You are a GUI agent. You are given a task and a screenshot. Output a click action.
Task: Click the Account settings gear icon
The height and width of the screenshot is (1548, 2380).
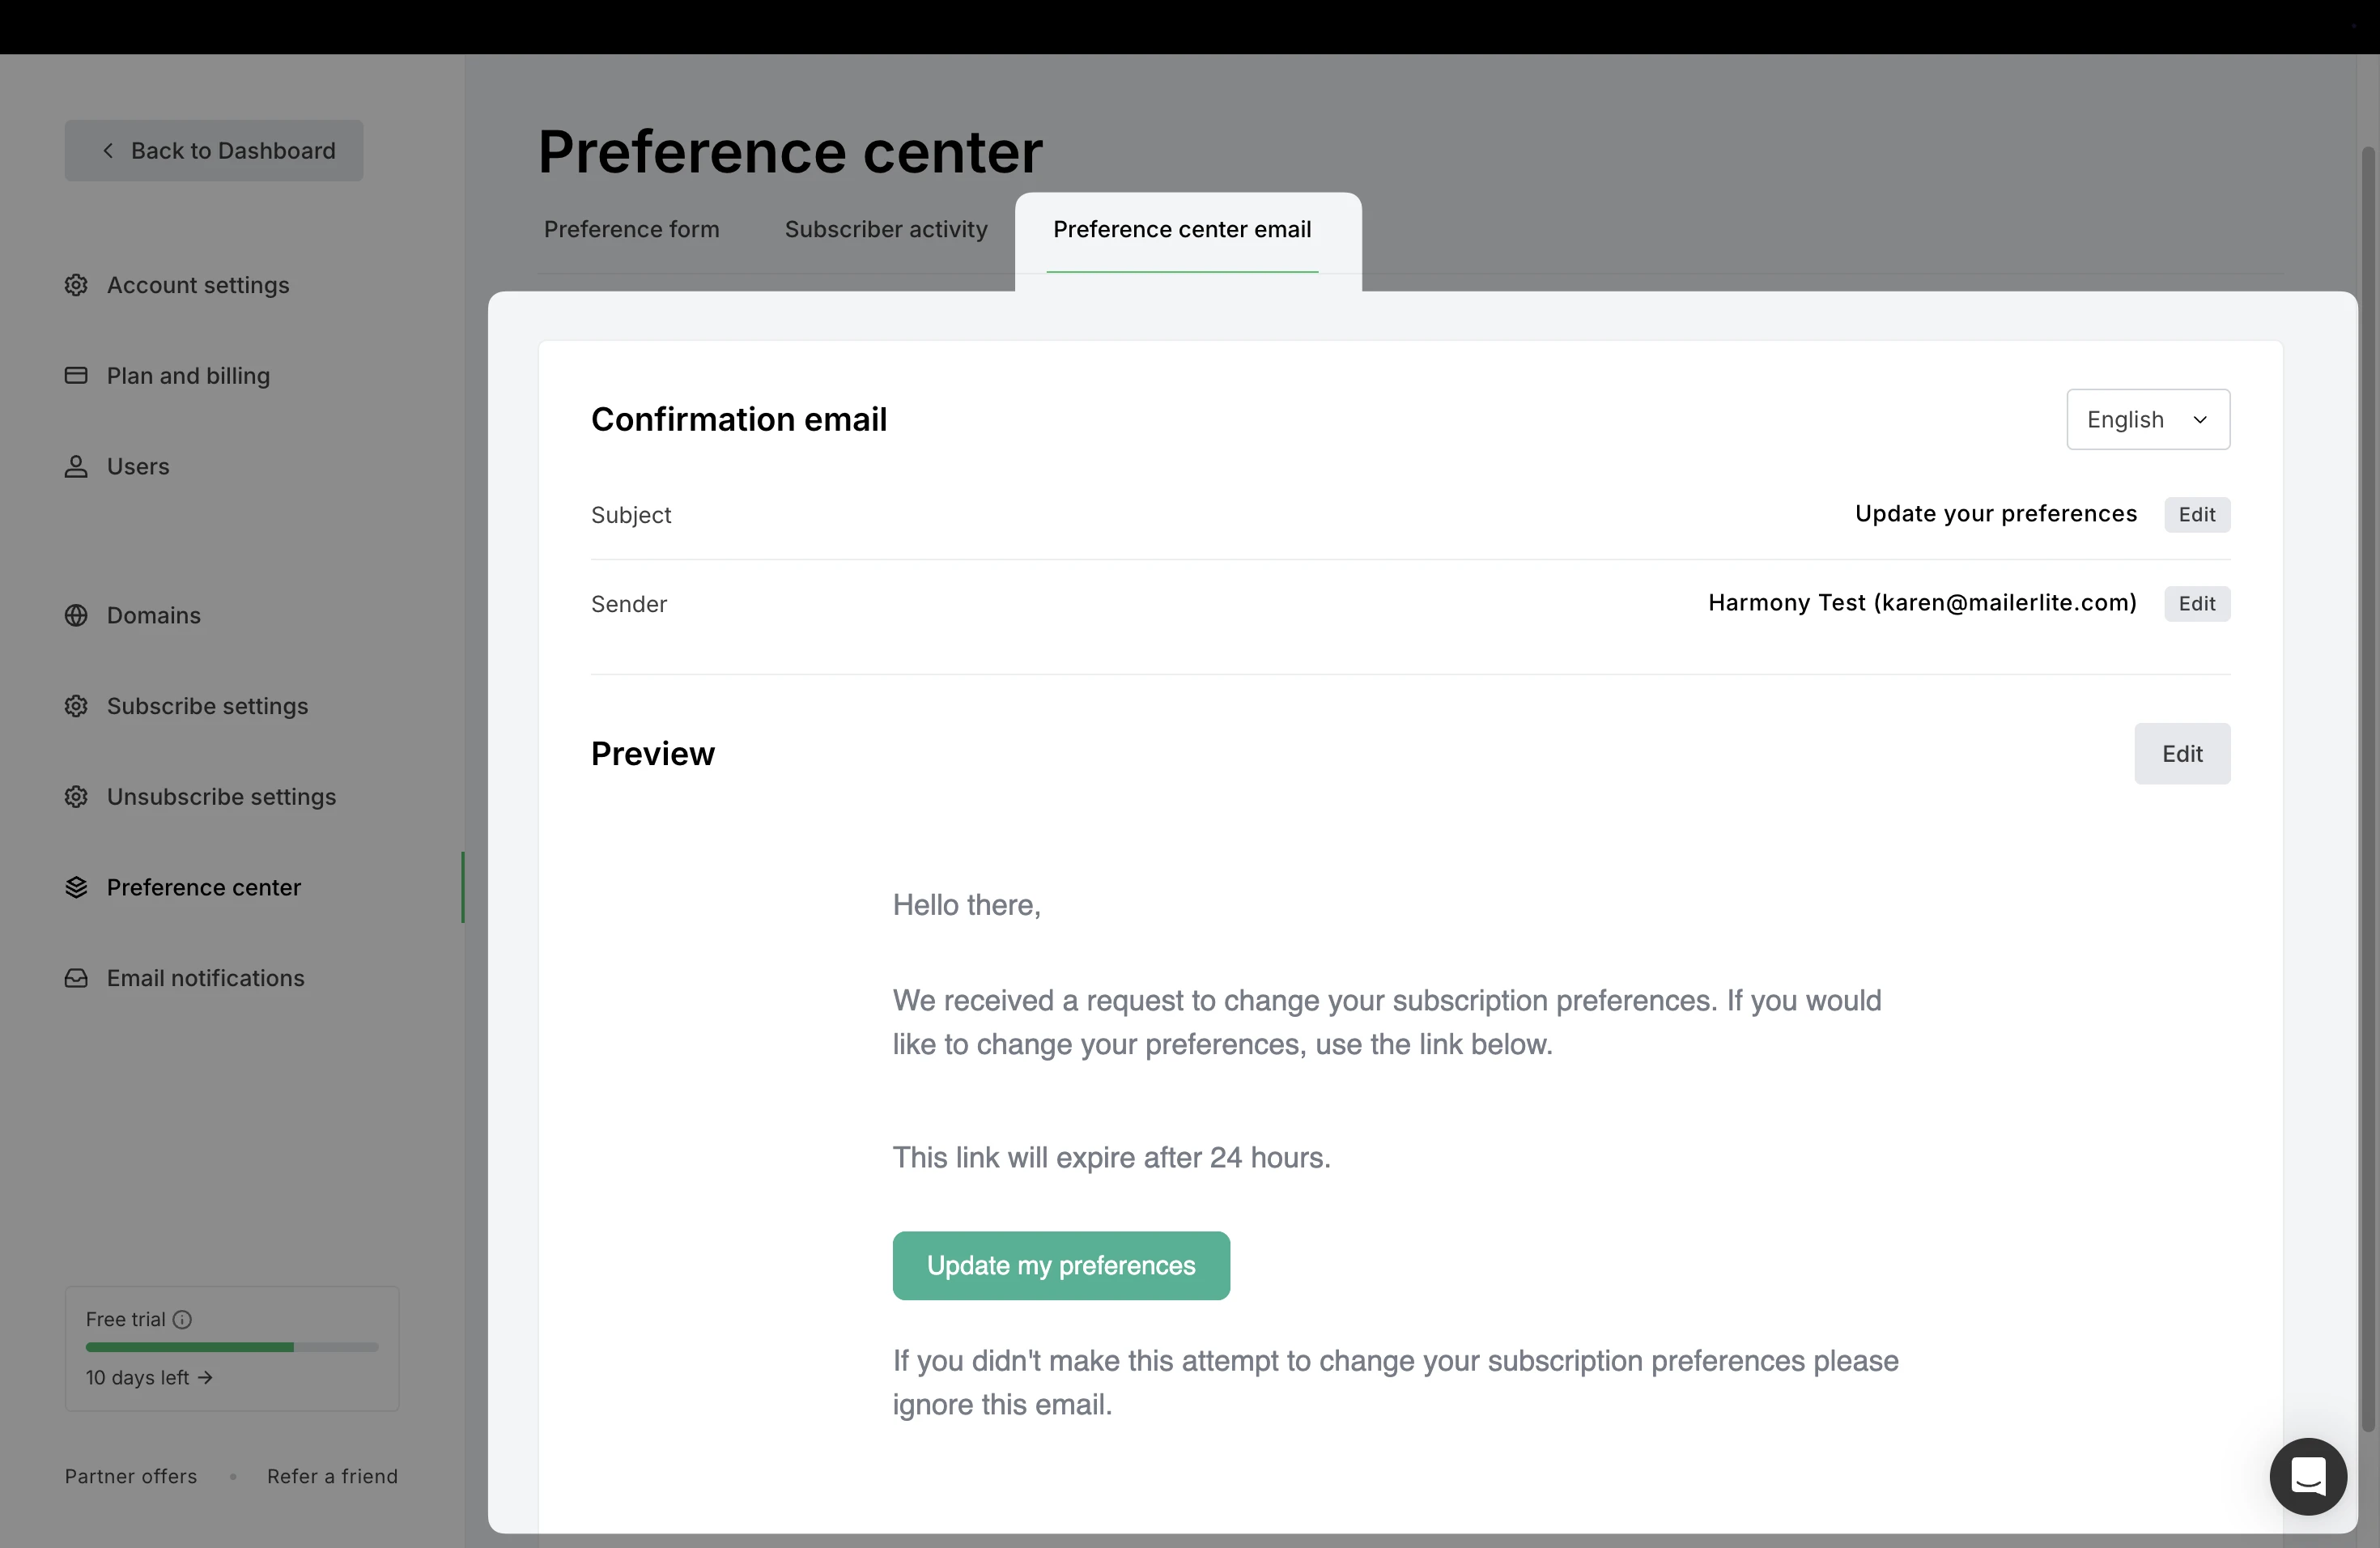coord(76,285)
